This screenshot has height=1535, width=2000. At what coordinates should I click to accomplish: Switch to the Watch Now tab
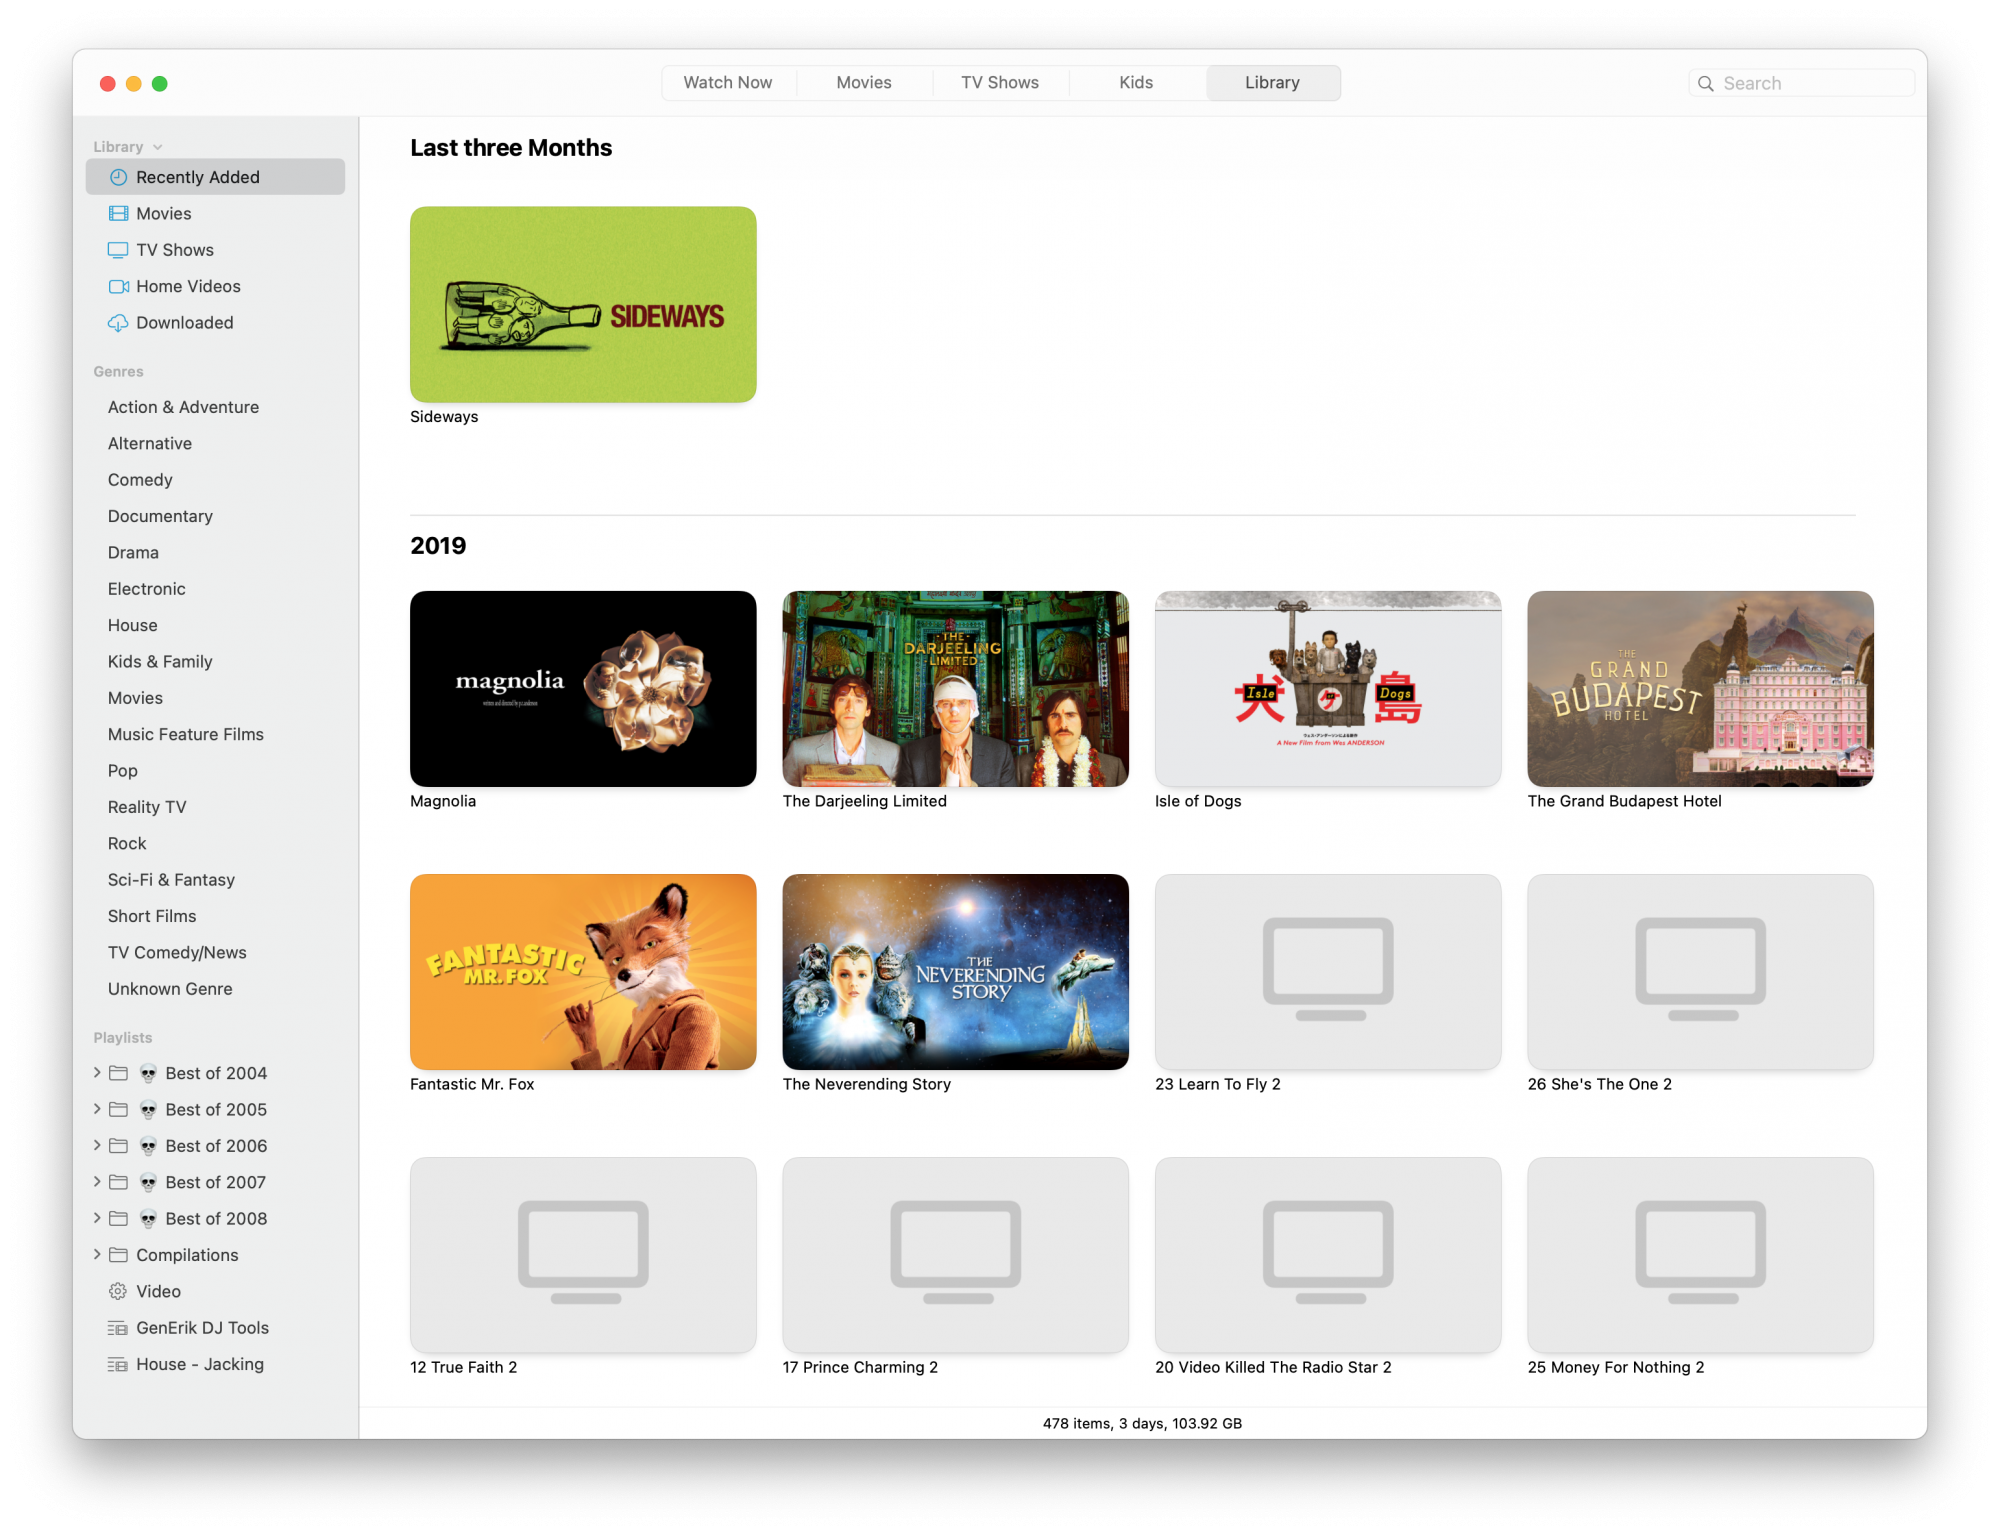coord(727,83)
